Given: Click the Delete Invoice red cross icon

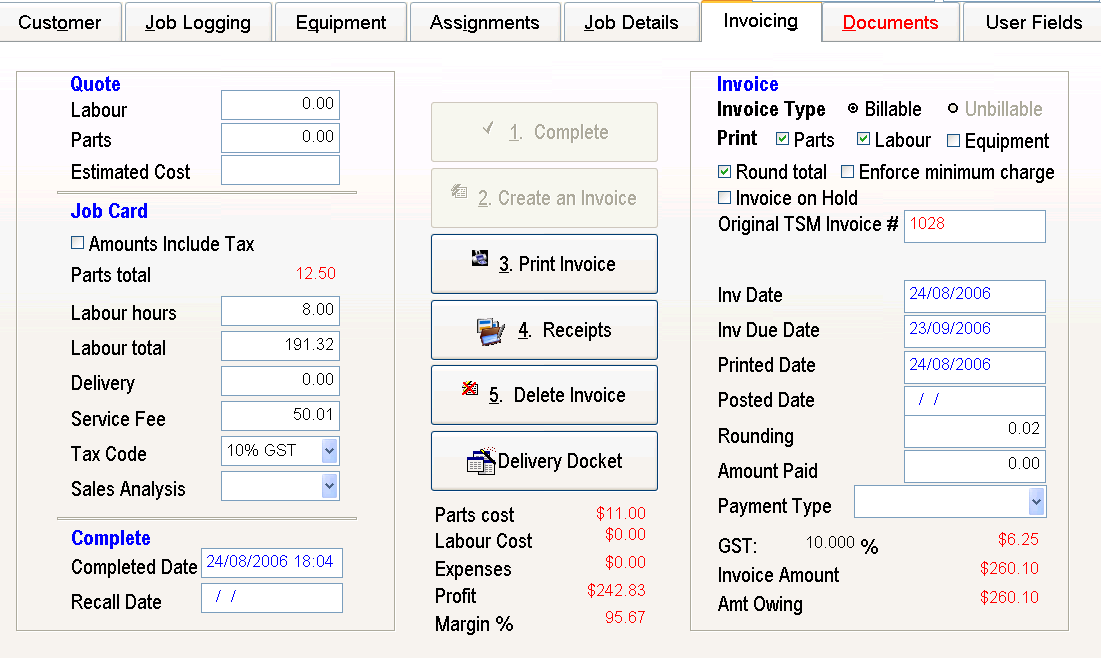Looking at the screenshot, I should pyautogui.click(x=470, y=390).
